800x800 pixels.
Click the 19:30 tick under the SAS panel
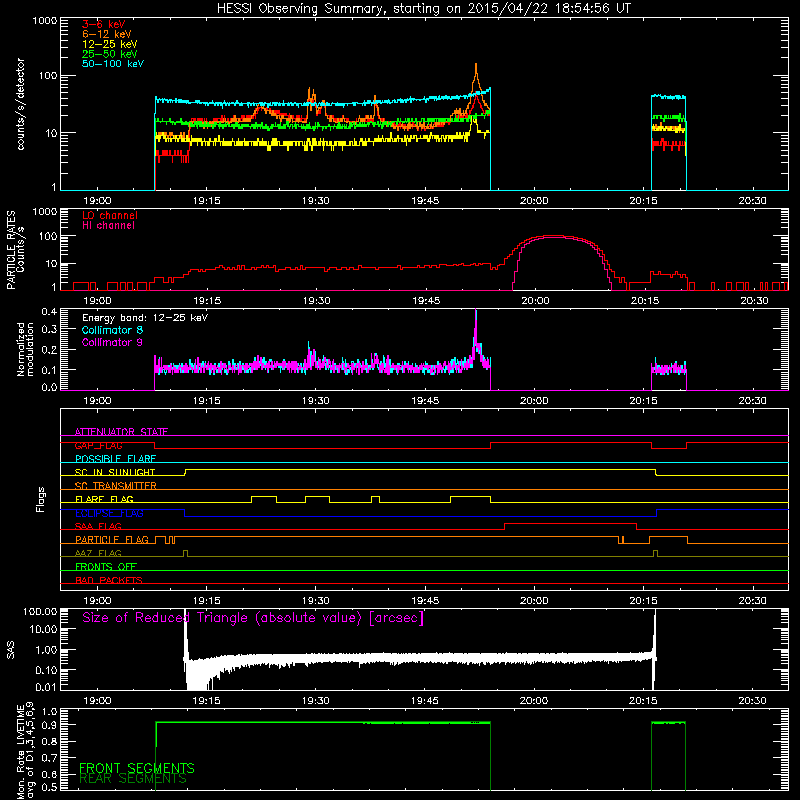(x=315, y=701)
